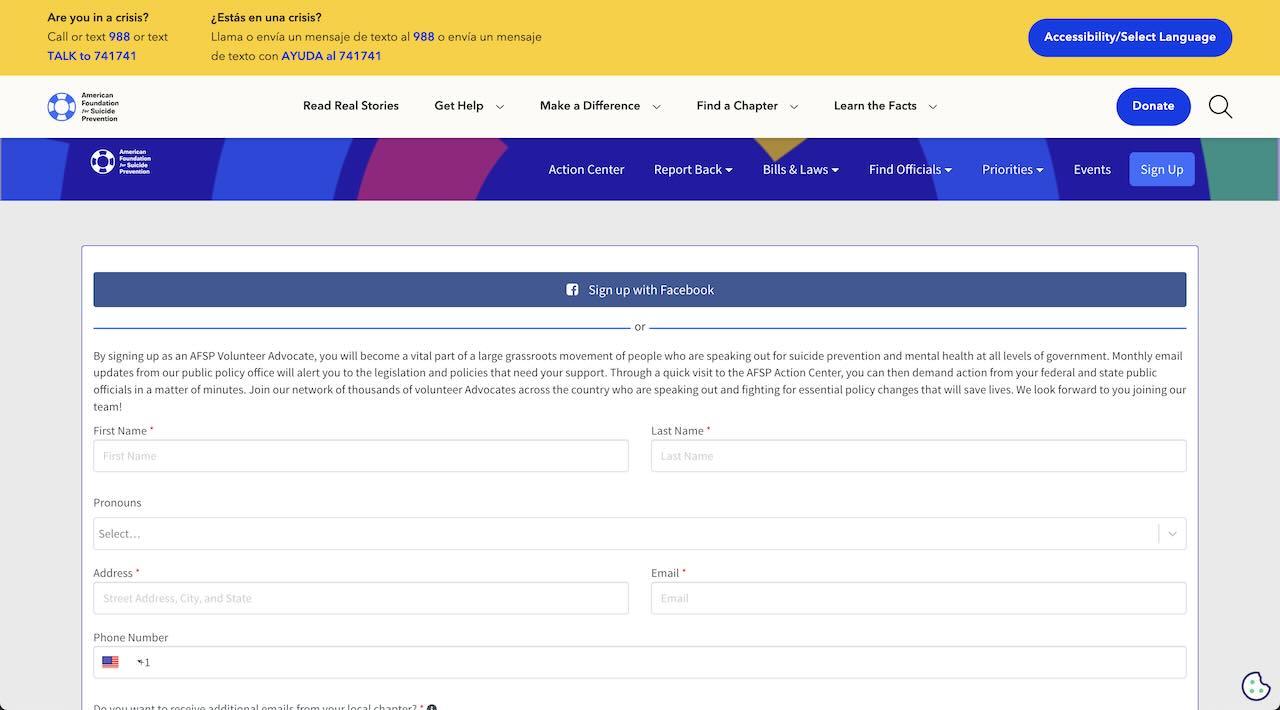The height and width of the screenshot is (710, 1280).
Task: Click the info icon beside local chapter question
Action: pos(432,707)
